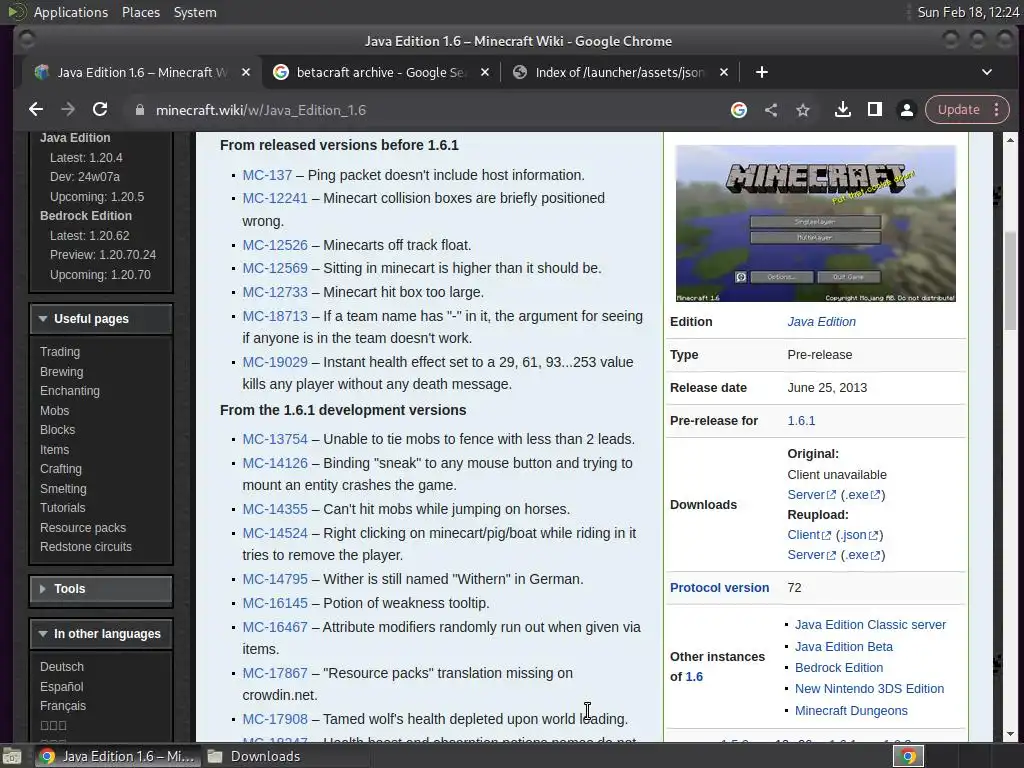Viewport: 1024px width, 768px height.
Task: Reload the current wiki page
Action: pyautogui.click(x=100, y=110)
